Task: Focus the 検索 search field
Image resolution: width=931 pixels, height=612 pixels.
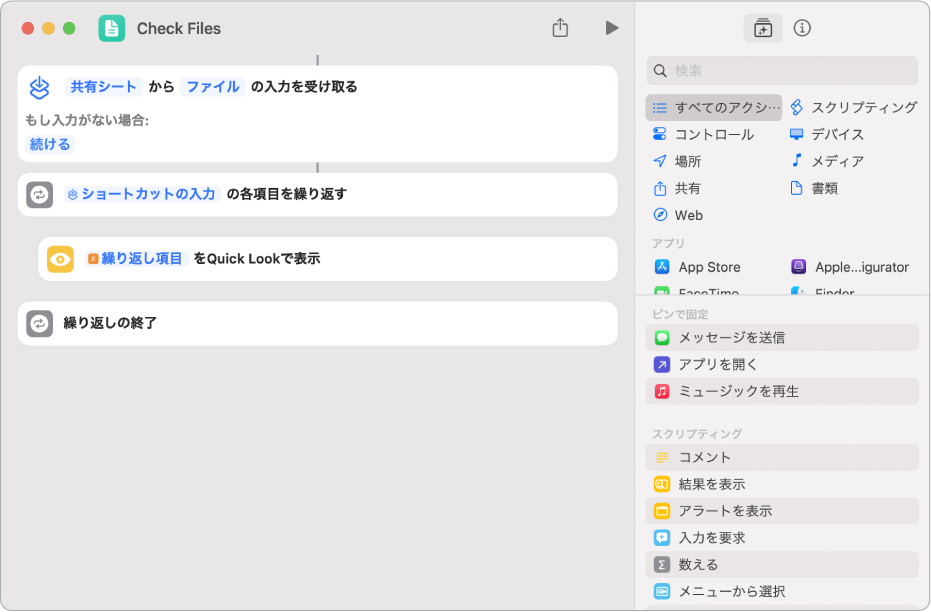Action: (x=782, y=71)
